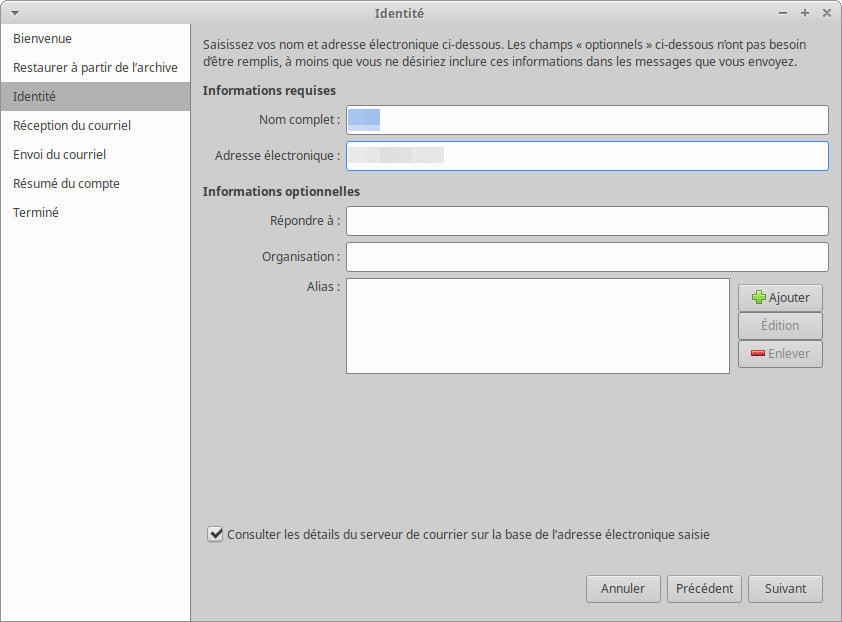
Task: Open Réception du courriel step
Action: pos(72,126)
